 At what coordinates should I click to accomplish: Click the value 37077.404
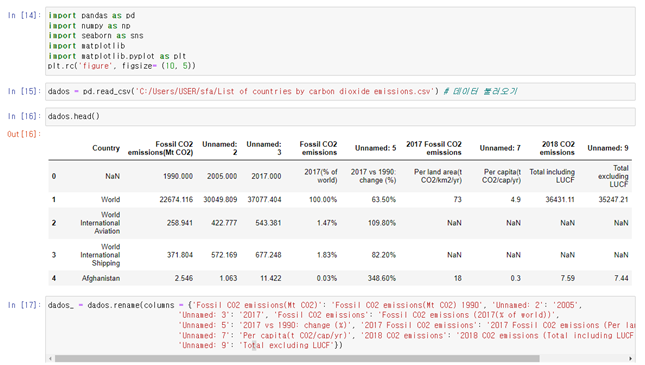coord(264,200)
